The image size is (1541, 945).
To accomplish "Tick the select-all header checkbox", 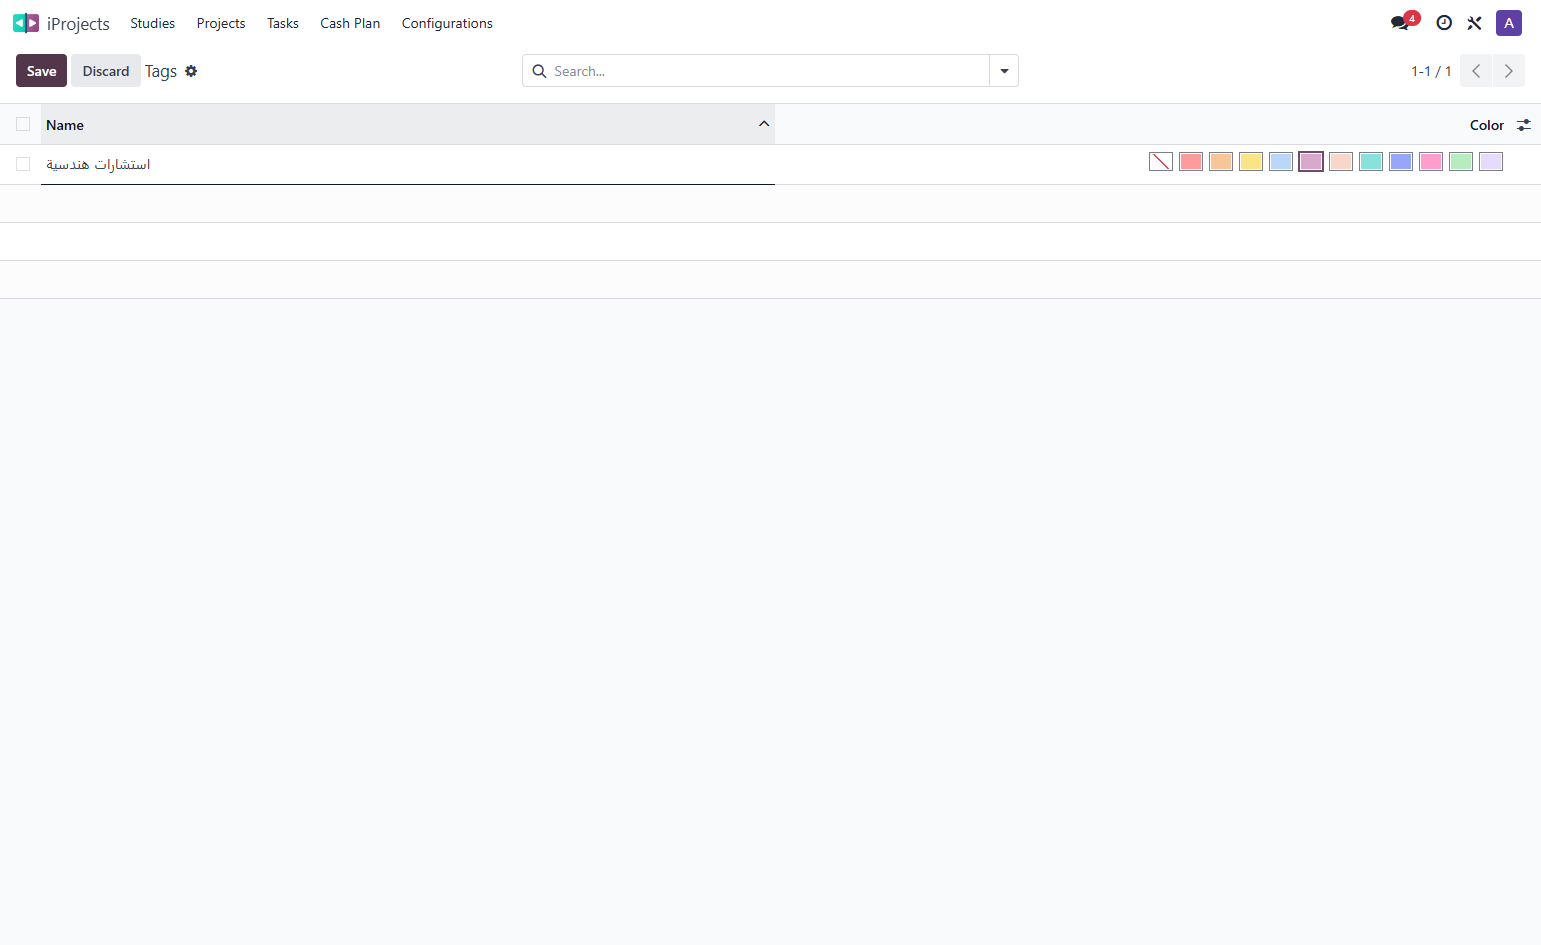I will tap(23, 124).
